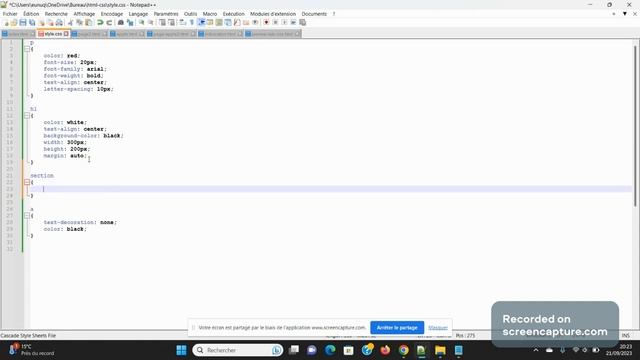Open the Function List panel icon
Image resolution: width=640 pixels, height=360 pixels.
(x=237, y=22)
